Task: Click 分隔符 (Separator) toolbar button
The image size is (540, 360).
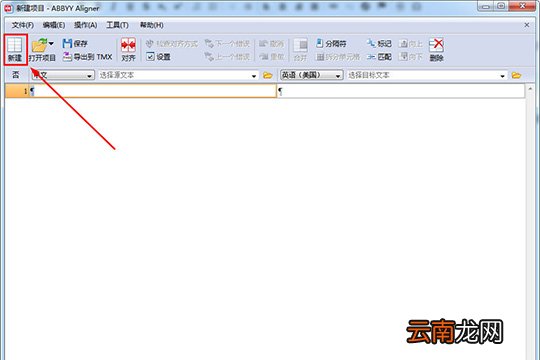Action: tap(331, 44)
